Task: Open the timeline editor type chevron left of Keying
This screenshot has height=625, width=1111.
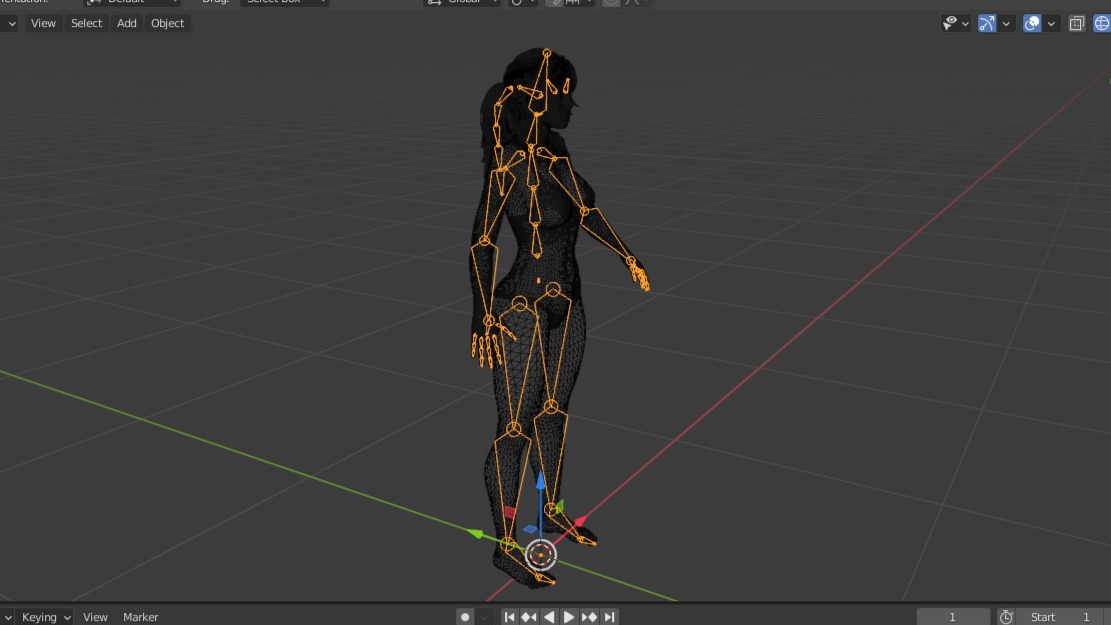Action: [x=7, y=617]
